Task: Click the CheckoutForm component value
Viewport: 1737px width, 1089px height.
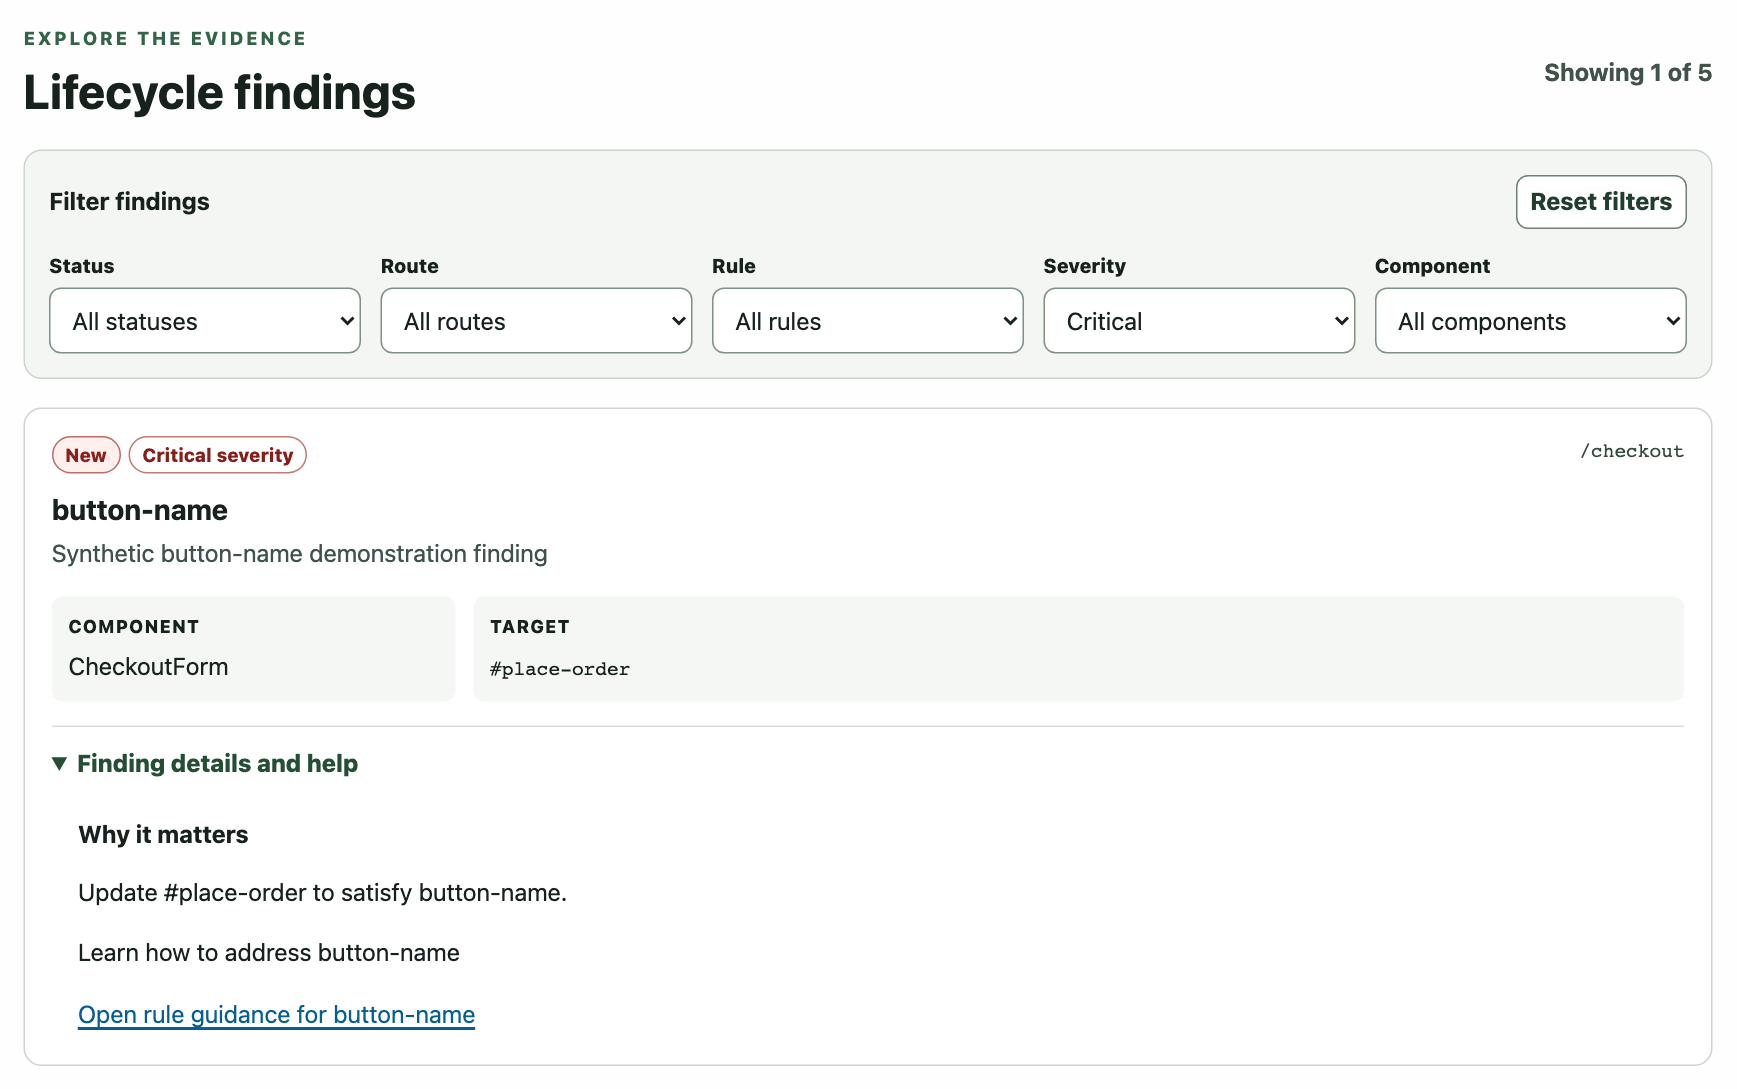Action: click(149, 667)
